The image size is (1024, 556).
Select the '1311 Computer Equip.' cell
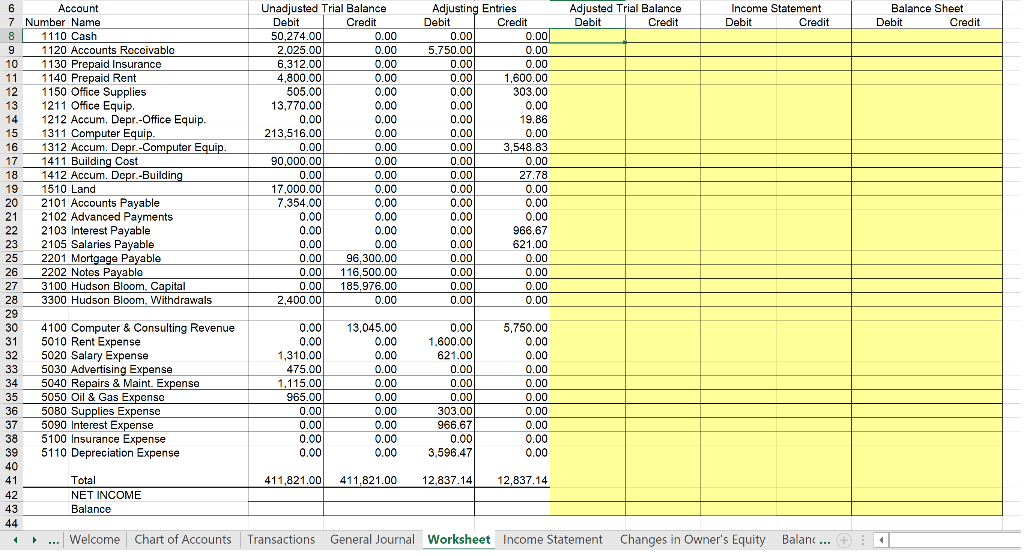98,133
